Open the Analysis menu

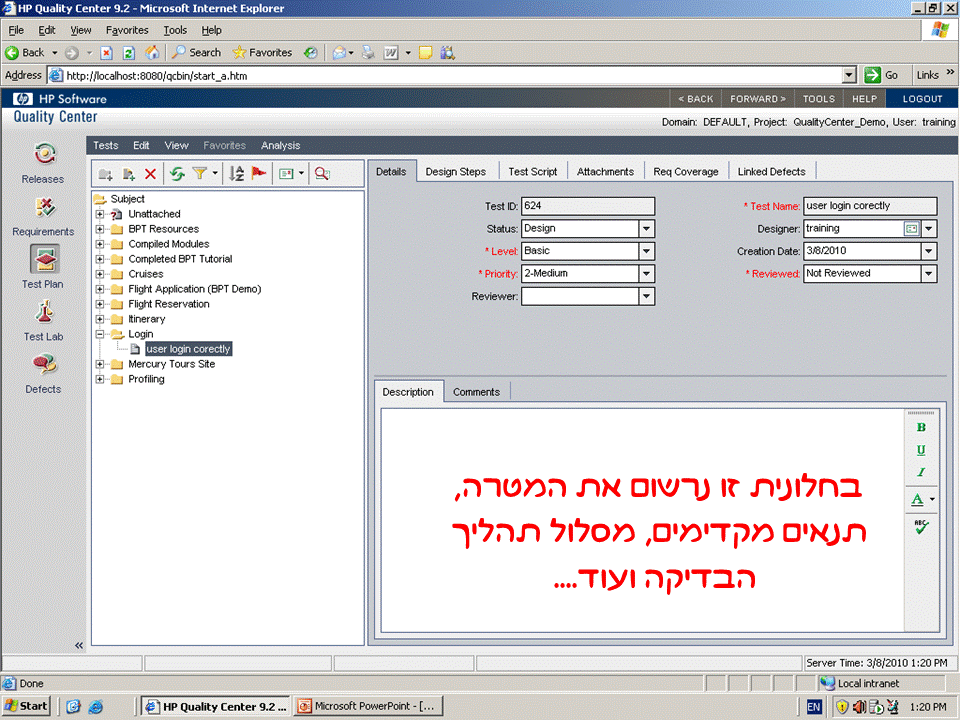click(280, 146)
